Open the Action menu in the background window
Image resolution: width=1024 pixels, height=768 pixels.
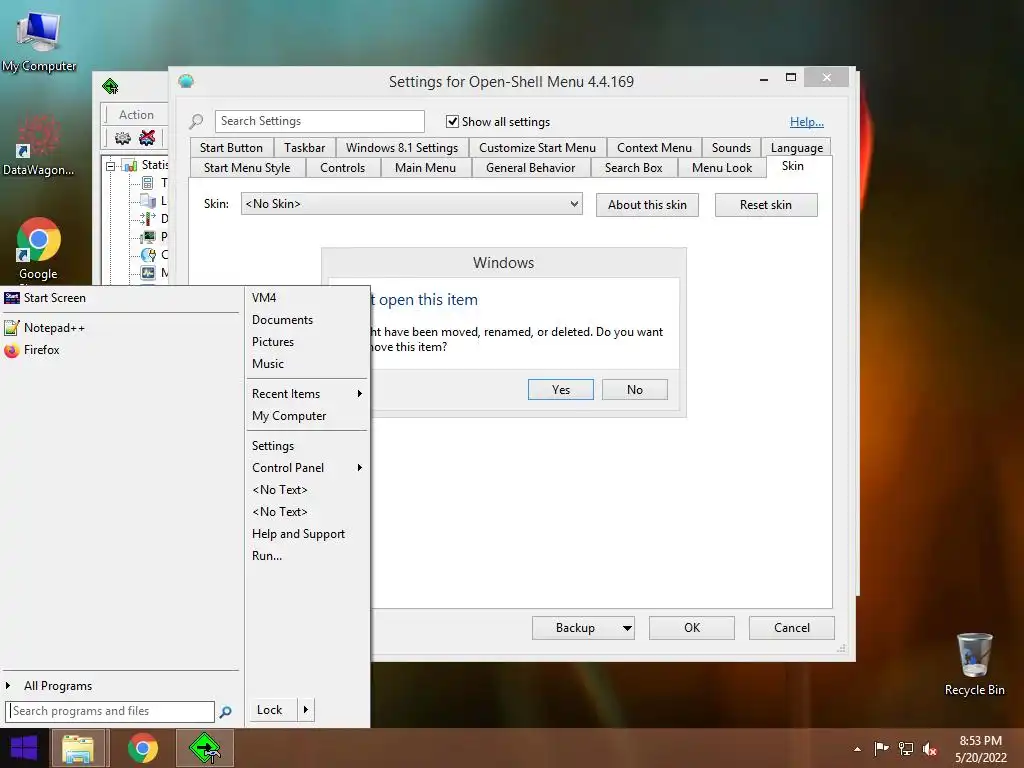point(136,114)
